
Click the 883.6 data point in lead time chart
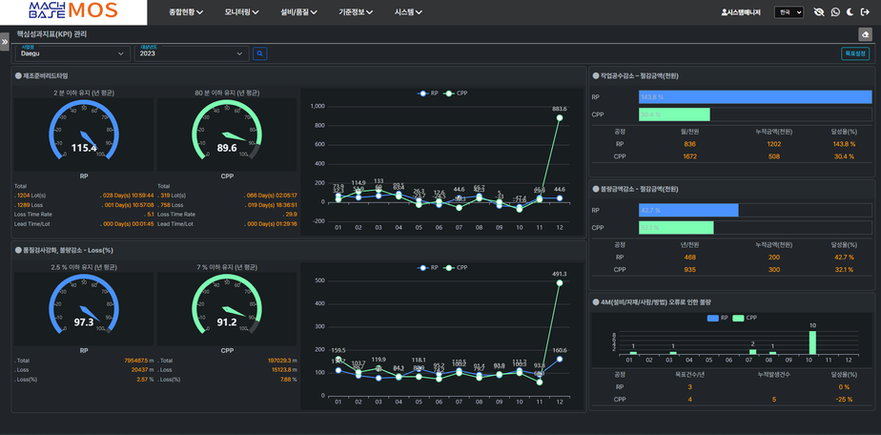[x=560, y=117]
